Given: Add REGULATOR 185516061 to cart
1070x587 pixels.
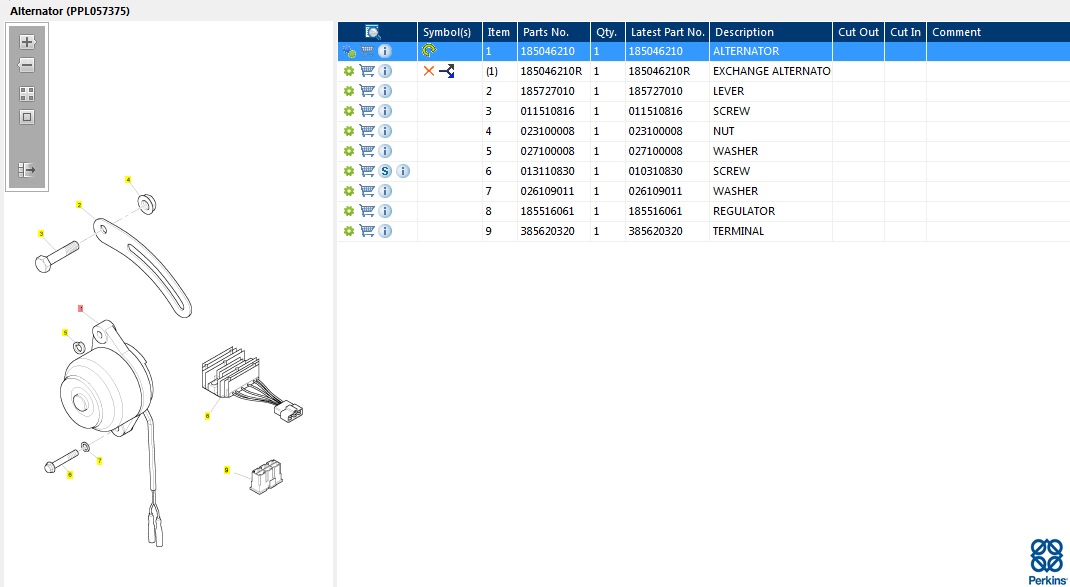Looking at the screenshot, I should click(367, 211).
